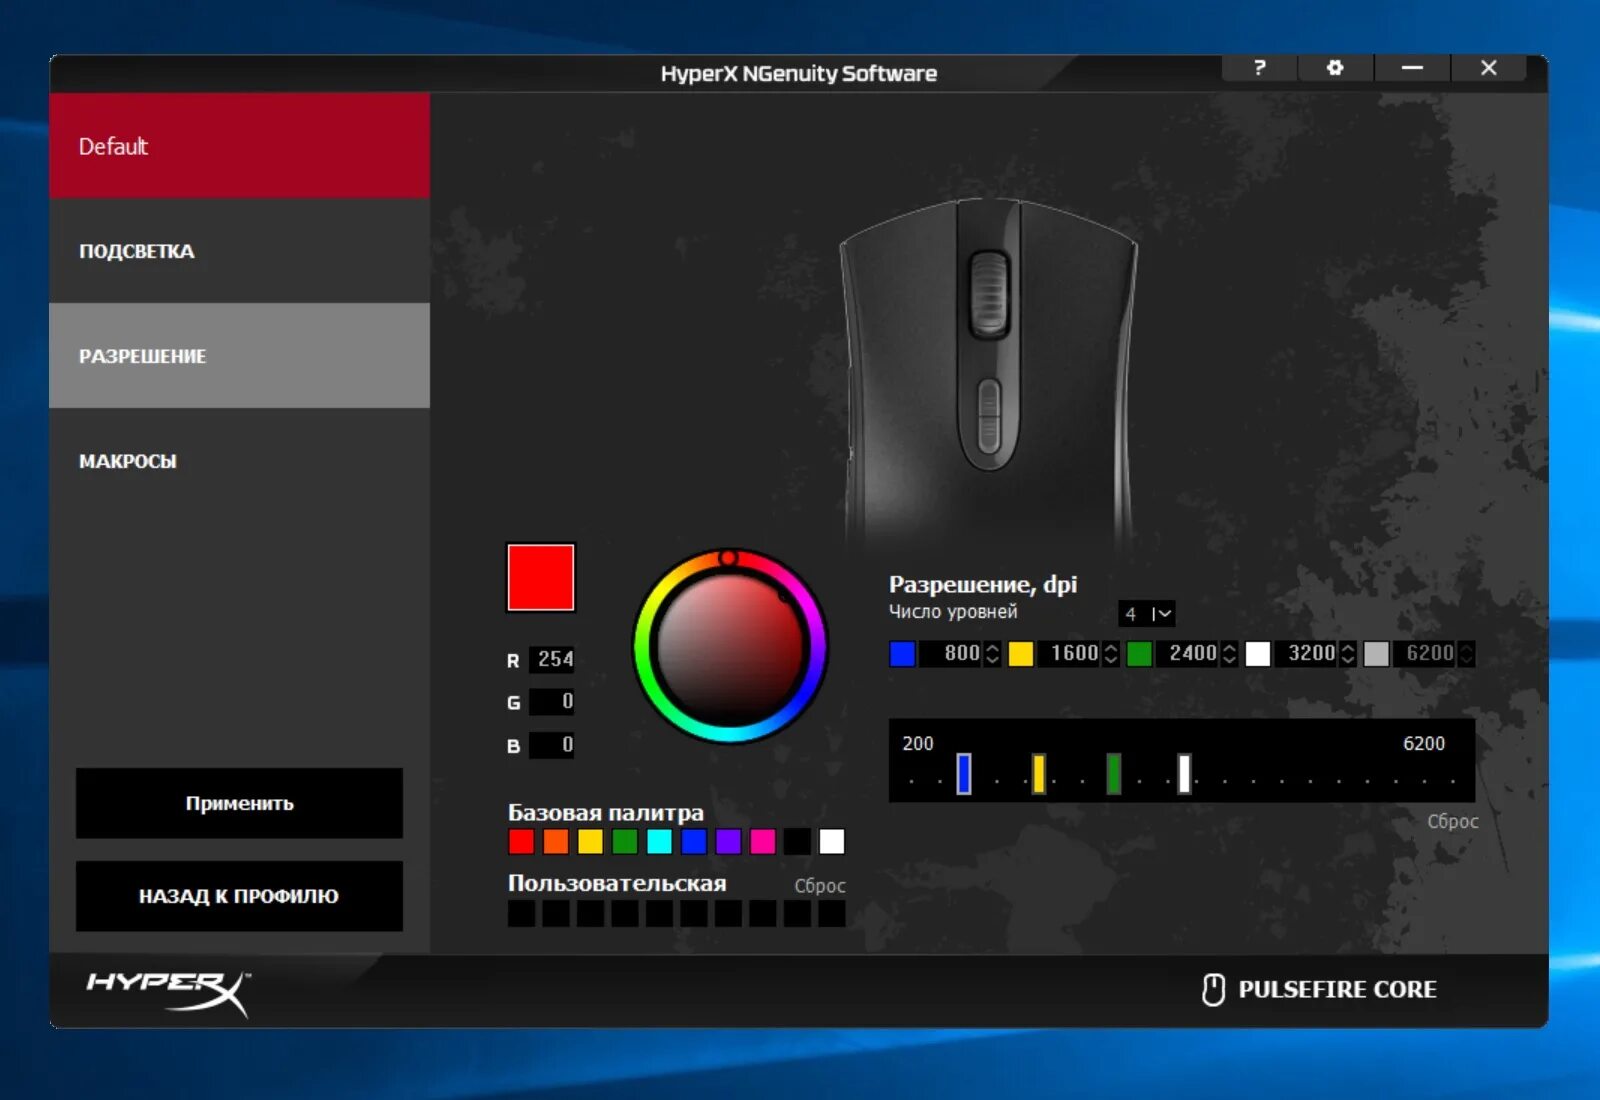Click the B color value field
The height and width of the screenshot is (1100, 1600).
[552, 745]
